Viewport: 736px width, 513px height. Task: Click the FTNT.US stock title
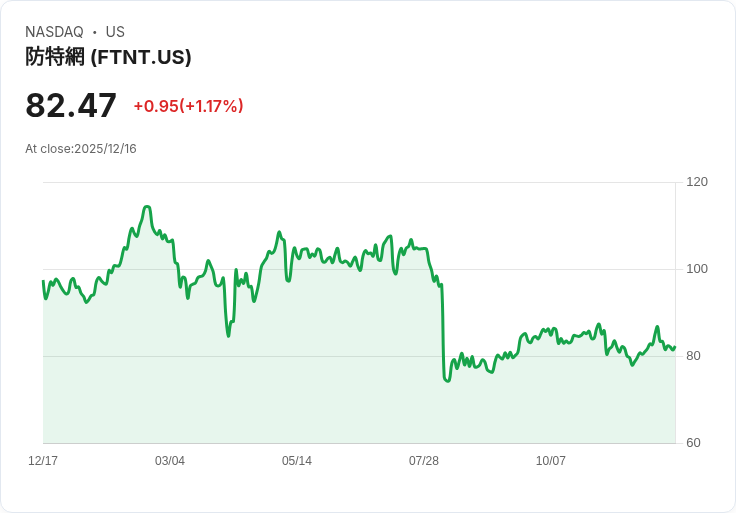[108, 57]
